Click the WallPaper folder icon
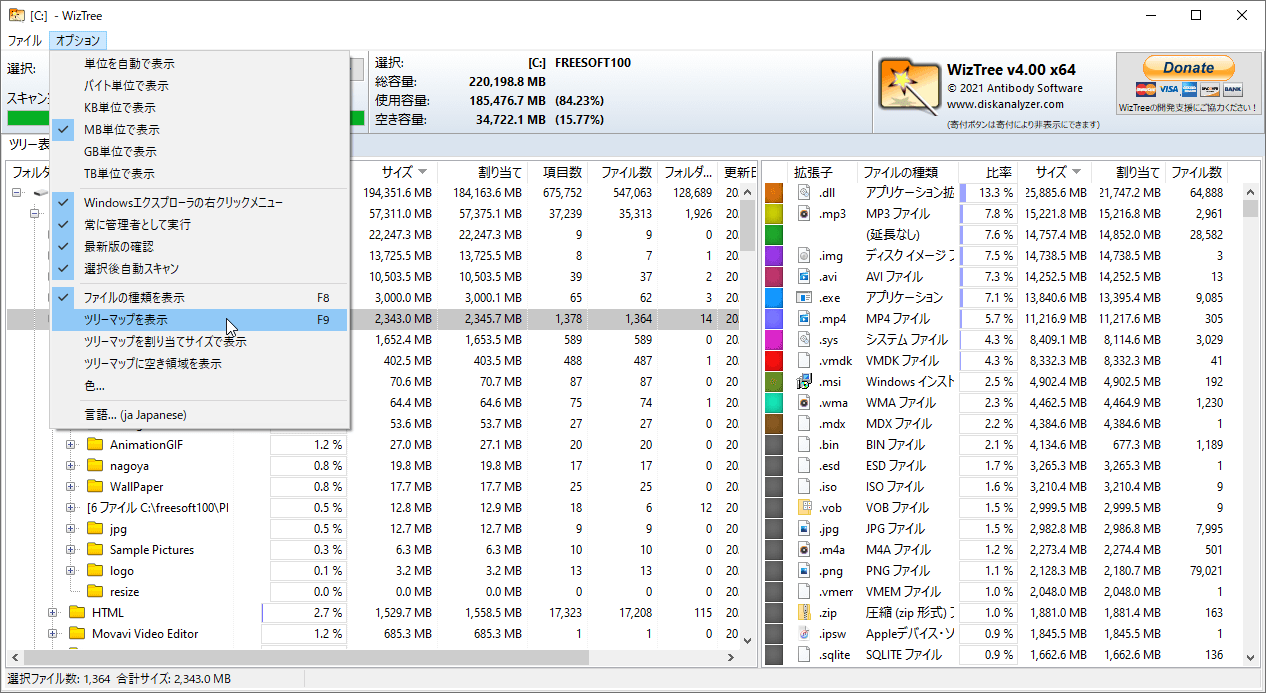The width and height of the screenshot is (1266, 693). 95,486
